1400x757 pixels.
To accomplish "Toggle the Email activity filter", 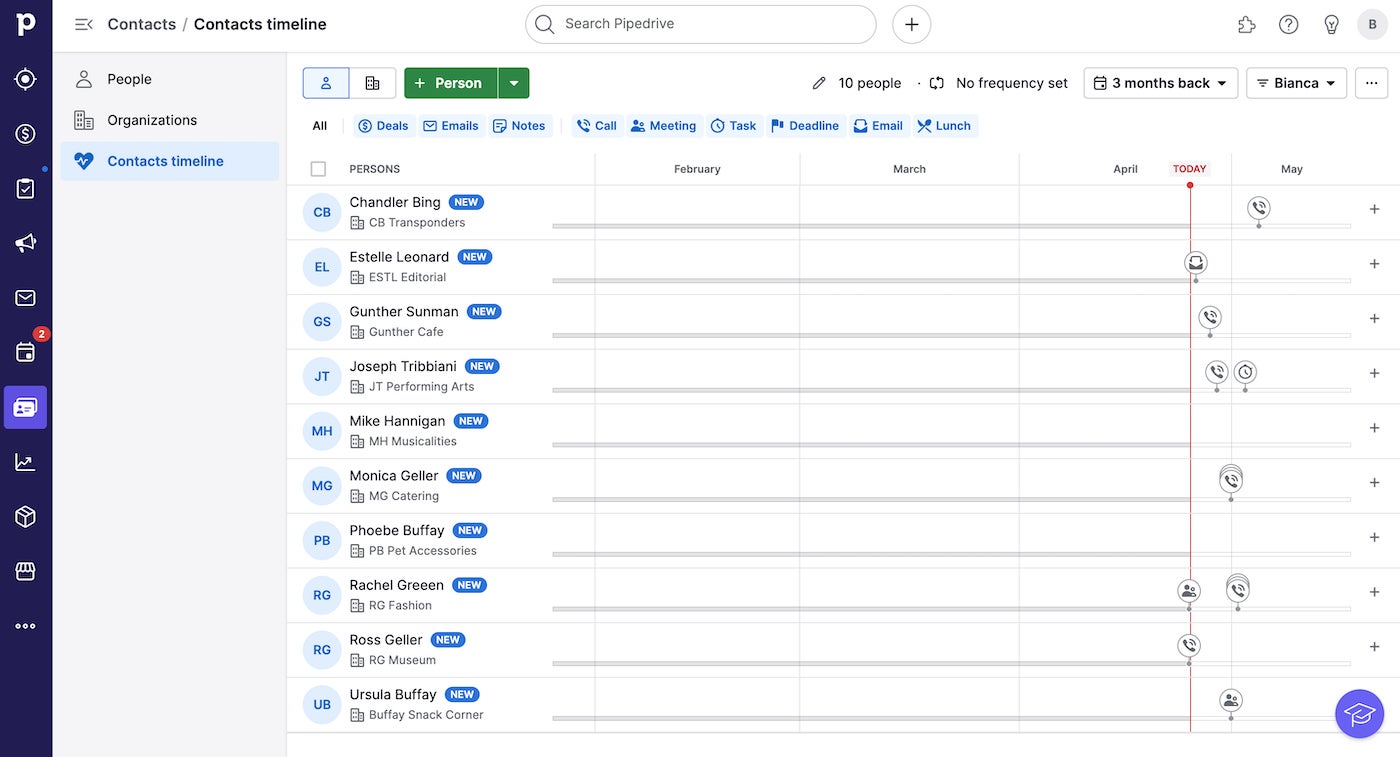I will (878, 126).
